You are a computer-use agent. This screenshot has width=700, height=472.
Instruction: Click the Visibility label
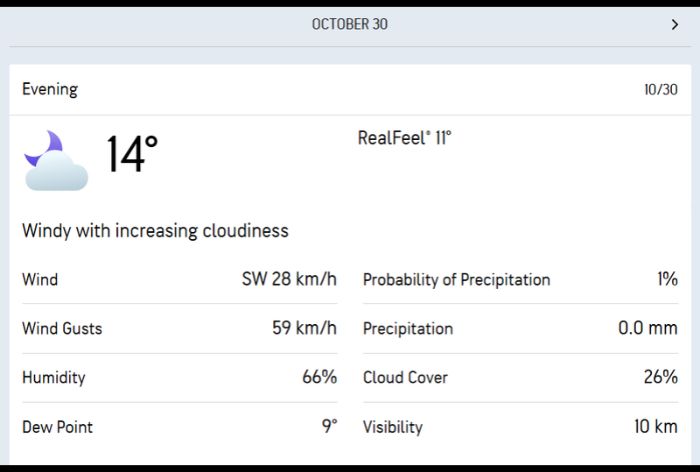393,427
